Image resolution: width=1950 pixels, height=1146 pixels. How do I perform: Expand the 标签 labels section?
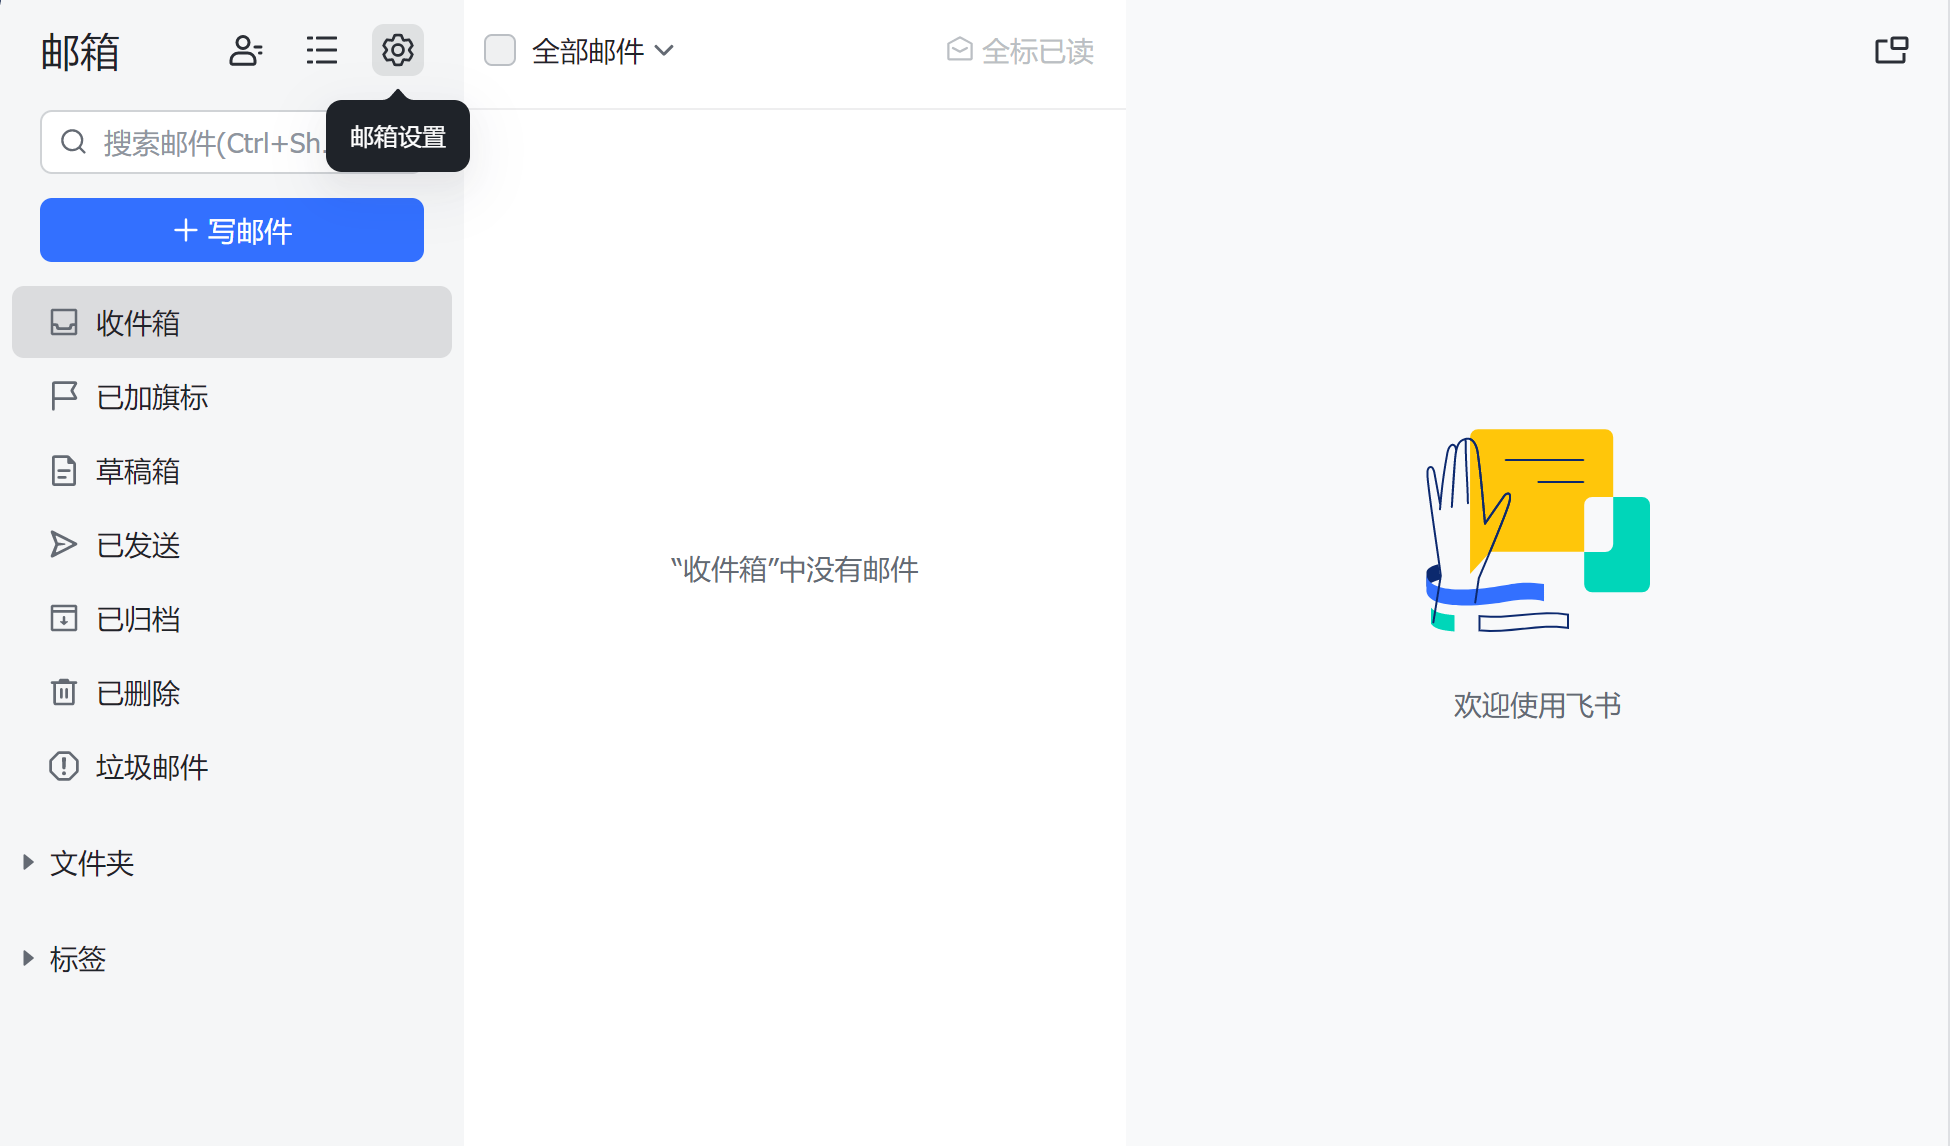pyautogui.click(x=77, y=958)
